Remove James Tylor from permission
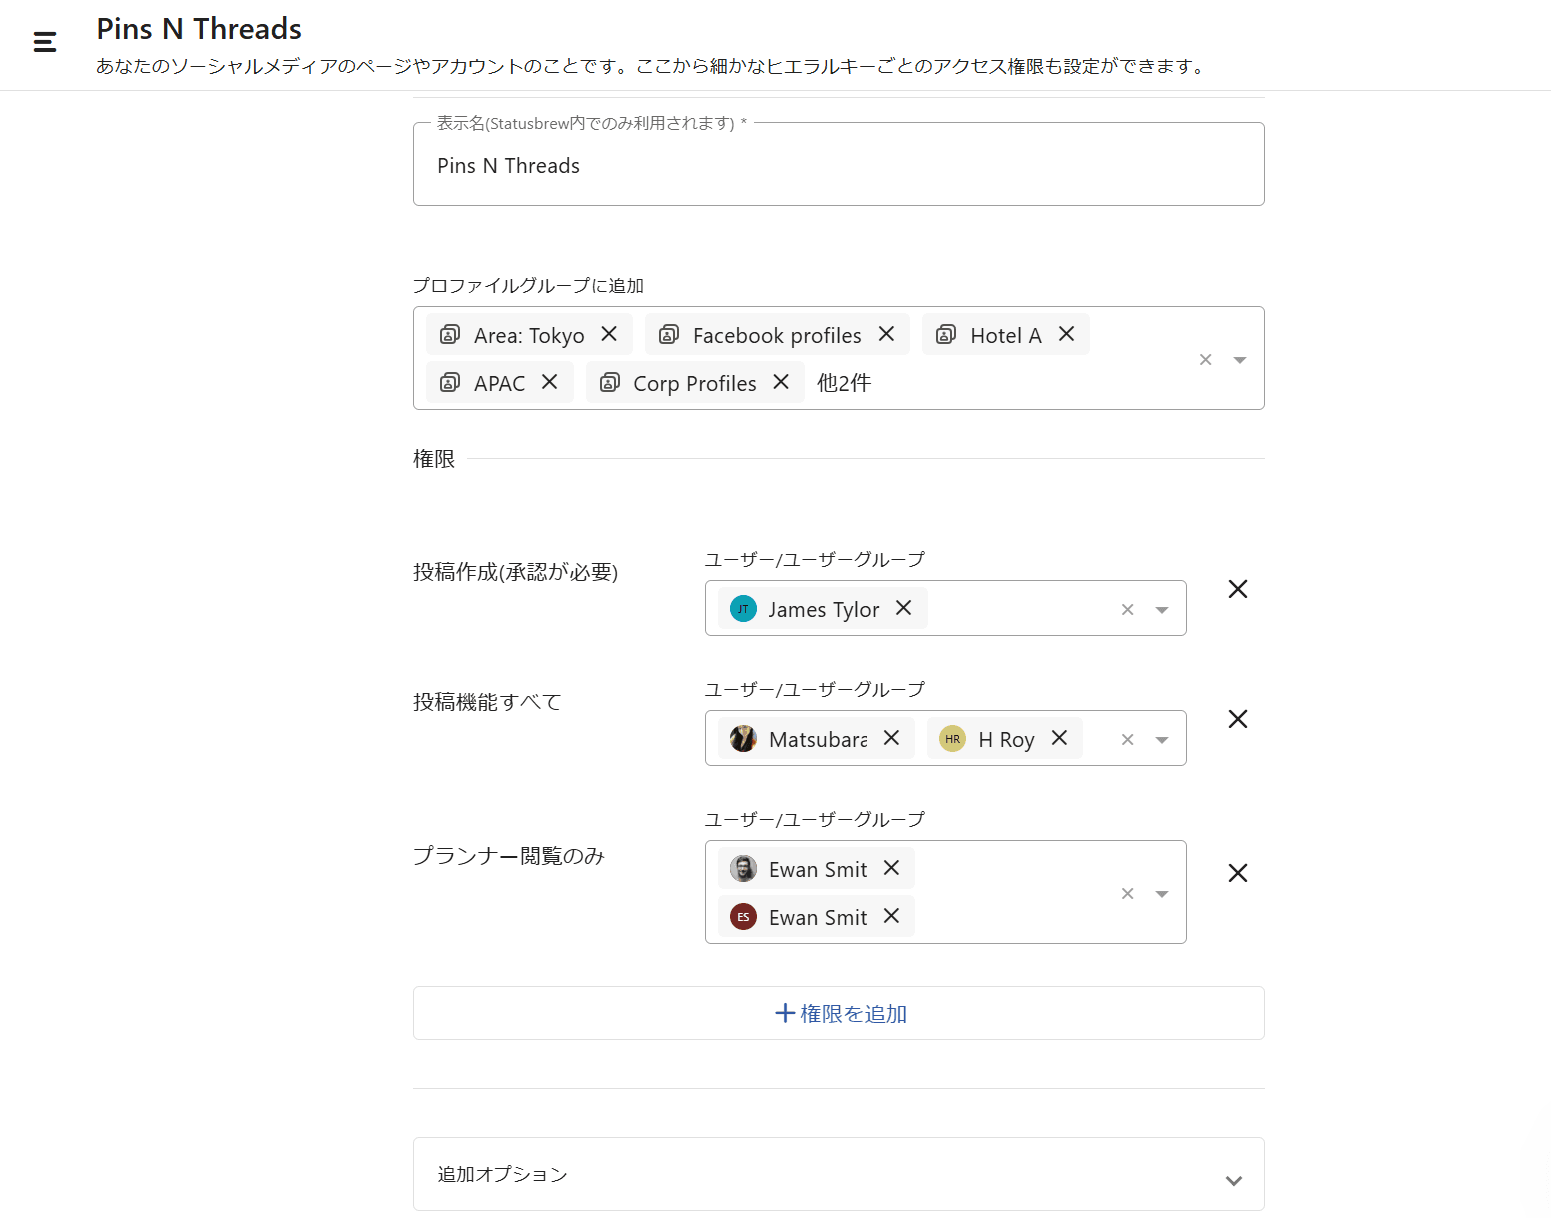This screenshot has width=1551, height=1218. click(903, 608)
